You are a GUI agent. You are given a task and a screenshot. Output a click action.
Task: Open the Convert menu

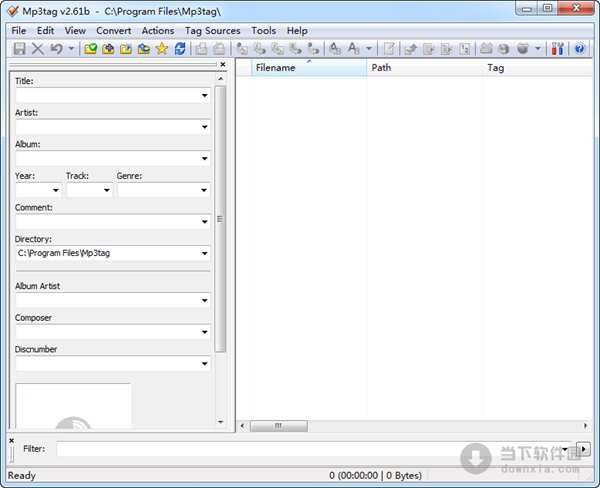pyautogui.click(x=114, y=31)
